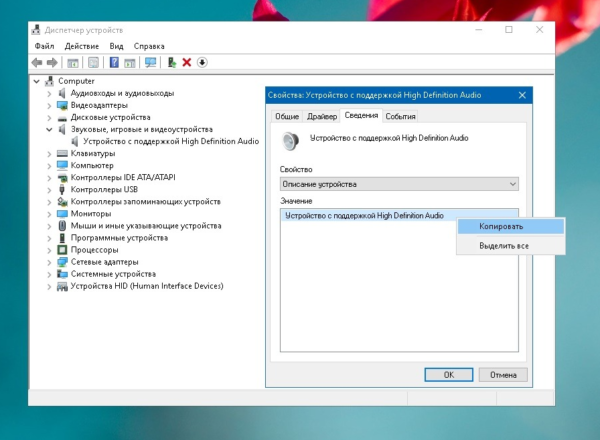The width and height of the screenshot is (600, 440).
Task: Expand the Дисковые устройства node
Action: coord(49,117)
